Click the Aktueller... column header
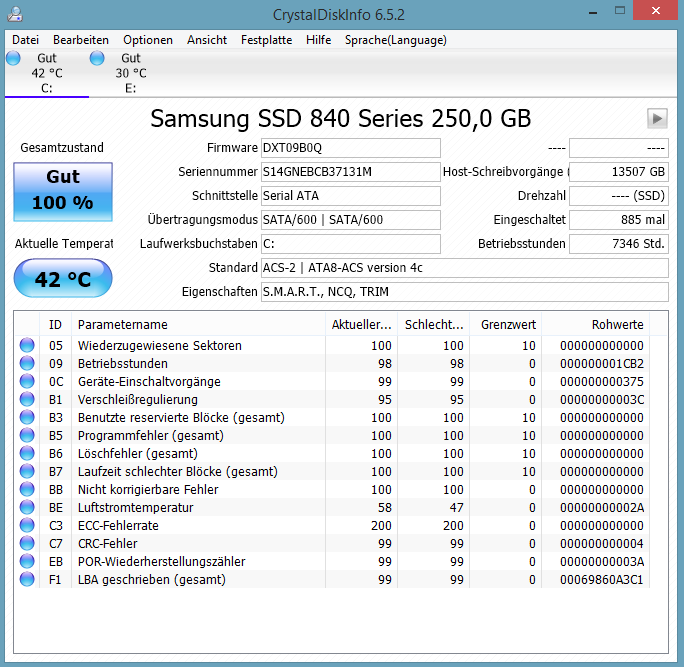684x667 pixels. click(362, 325)
